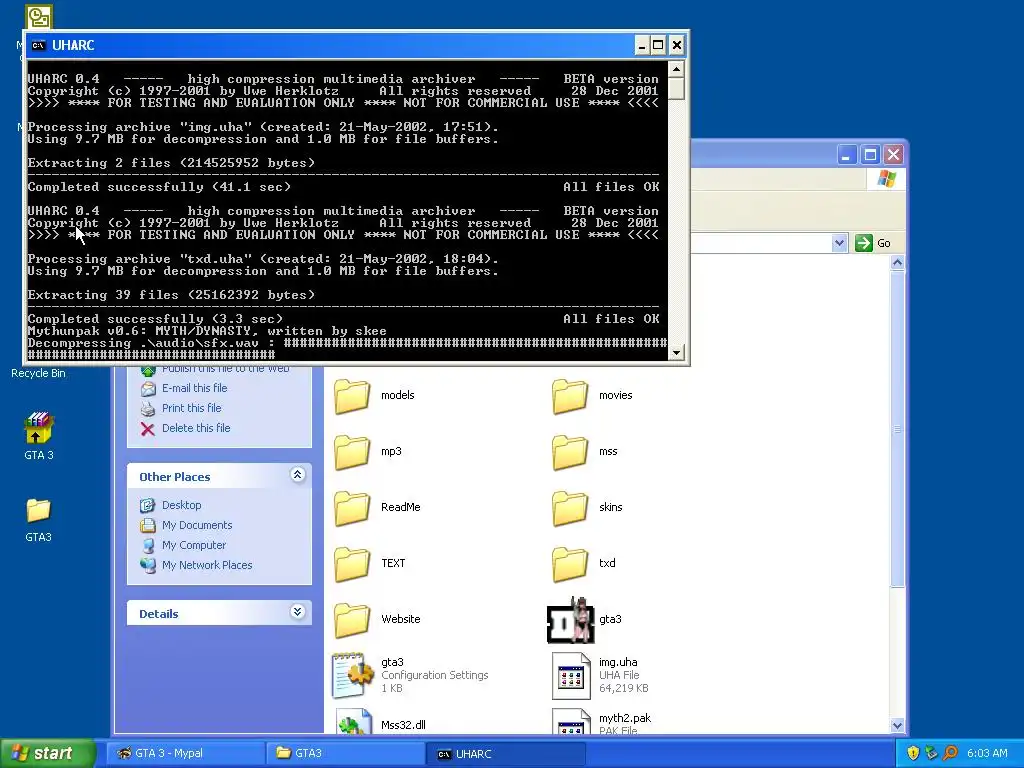Select the gta3 Configuration Settings file
Image resolution: width=1024 pixels, height=768 pixels.
[353, 675]
